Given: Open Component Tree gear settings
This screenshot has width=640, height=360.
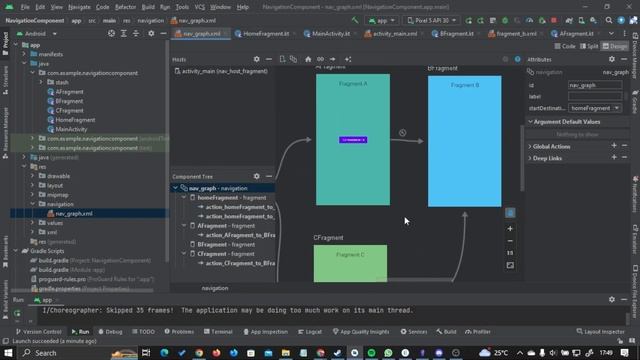Looking at the screenshot, I should [256, 176].
